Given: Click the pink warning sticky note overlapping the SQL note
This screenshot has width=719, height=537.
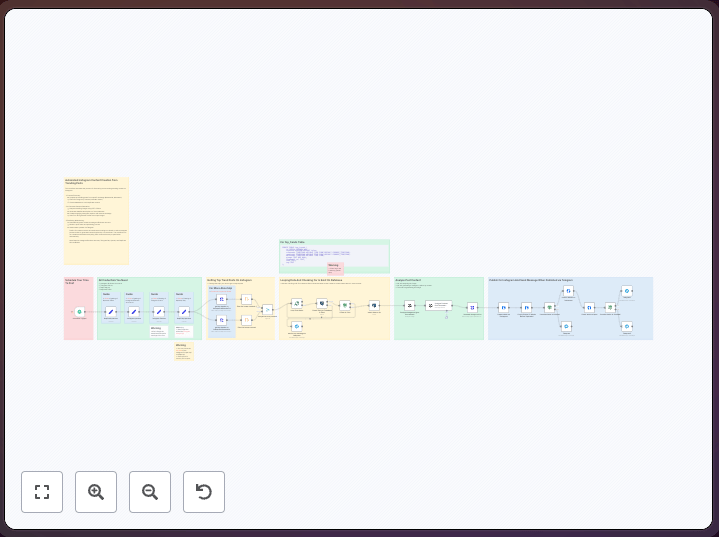Looking at the screenshot, I should click(x=335, y=269).
